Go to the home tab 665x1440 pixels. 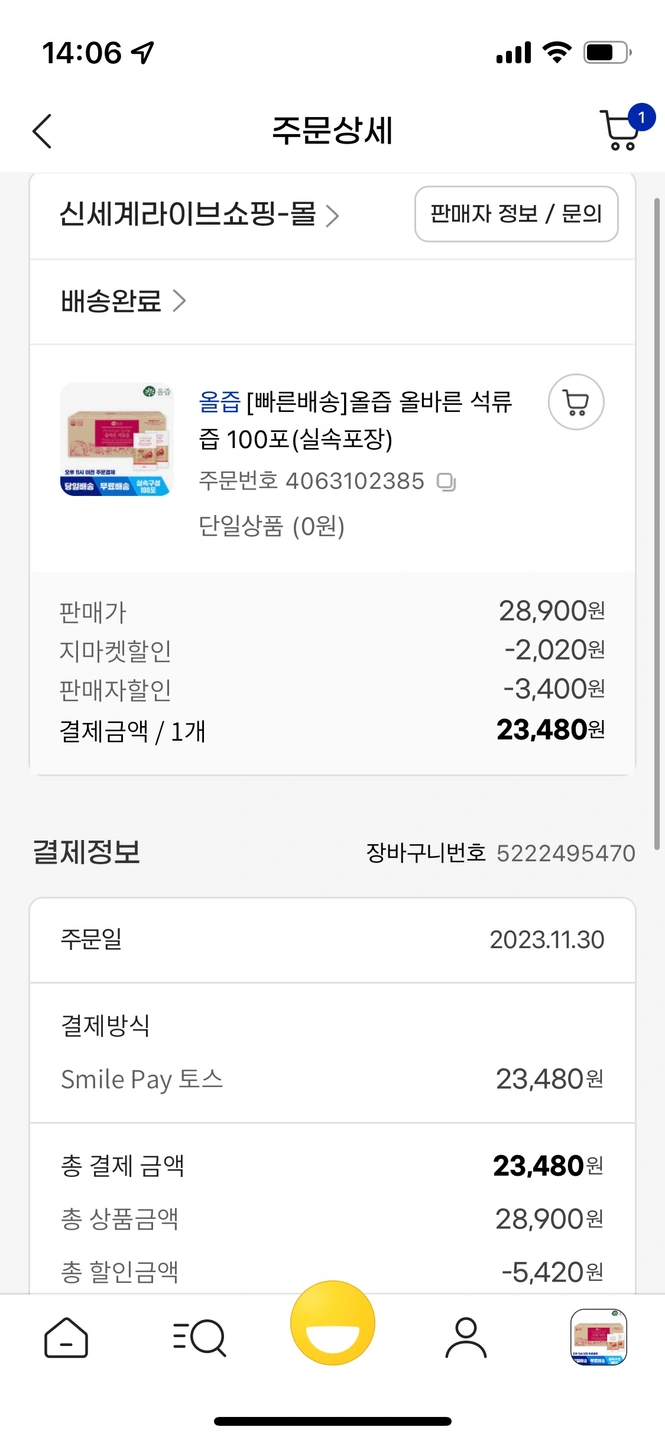coord(66,1337)
